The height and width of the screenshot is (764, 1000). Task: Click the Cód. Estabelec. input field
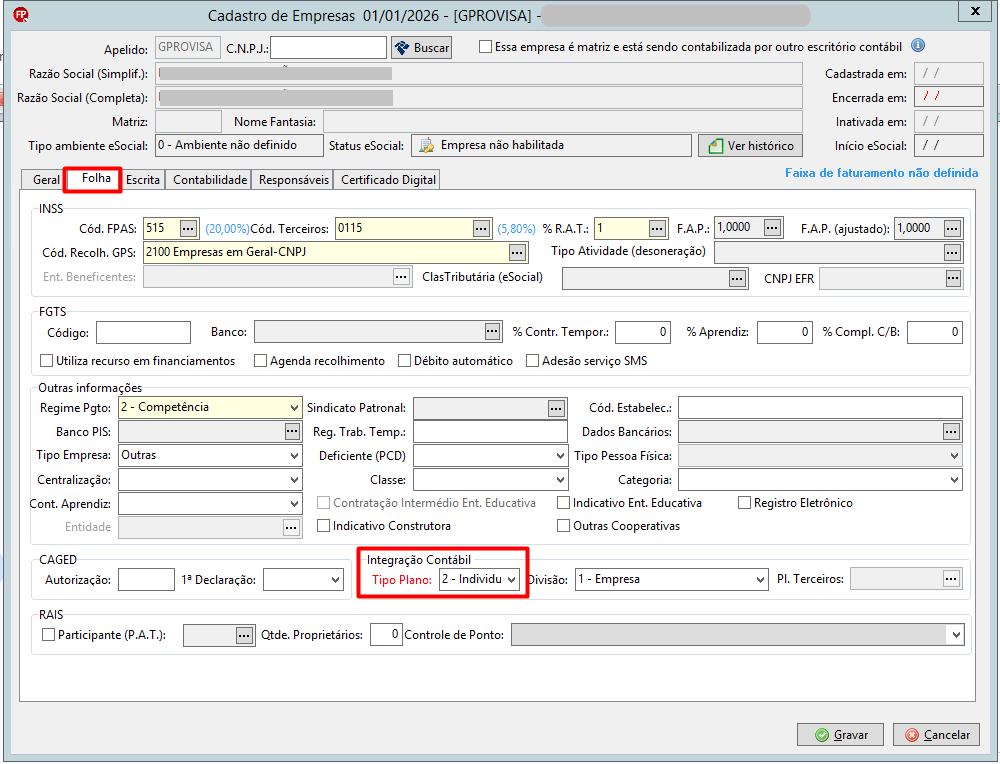click(820, 408)
